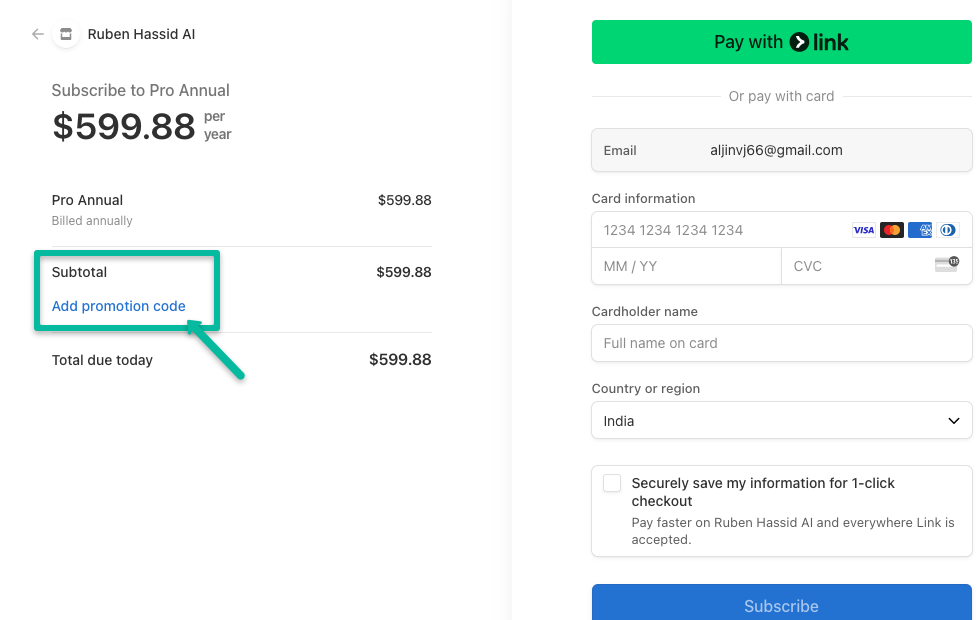Image resolution: width=978 pixels, height=620 pixels.
Task: Enable save information for 1-click checkout
Action: pyautogui.click(x=611, y=482)
